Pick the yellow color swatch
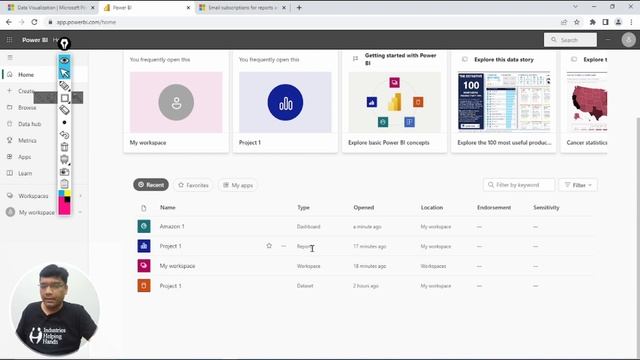This screenshot has width=640, height=360. point(67,193)
